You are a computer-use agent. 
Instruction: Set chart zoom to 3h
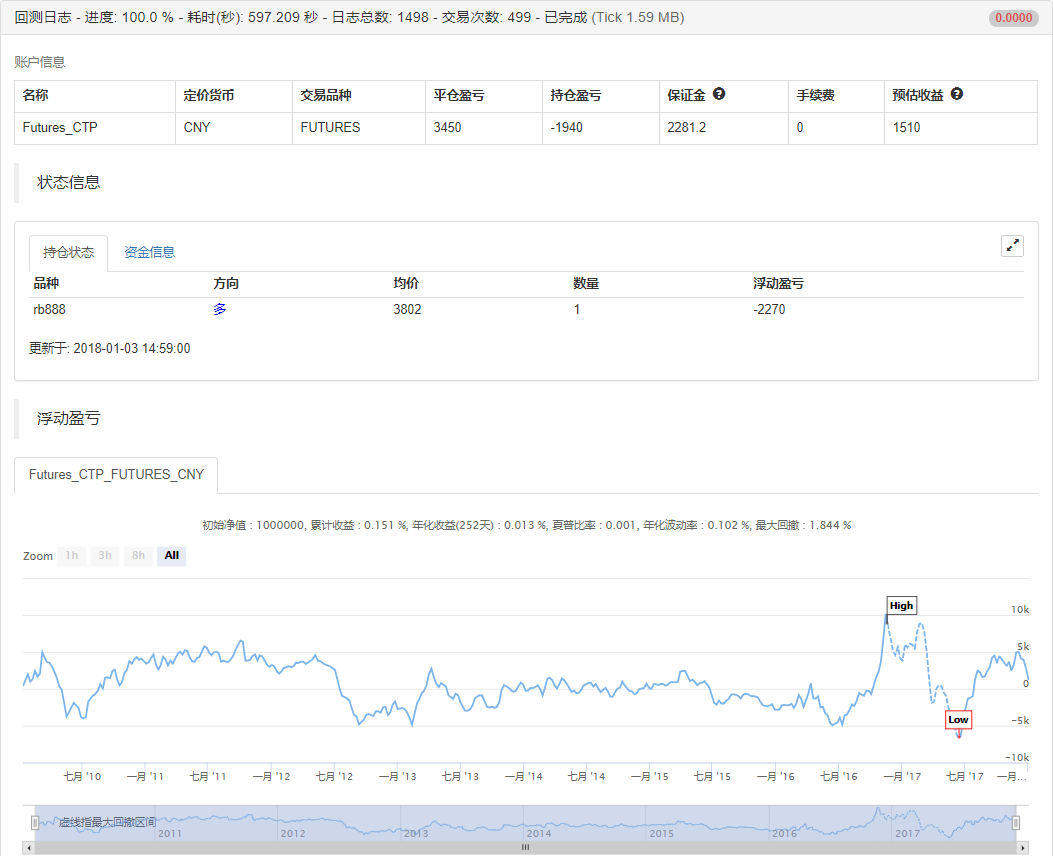[x=105, y=556]
